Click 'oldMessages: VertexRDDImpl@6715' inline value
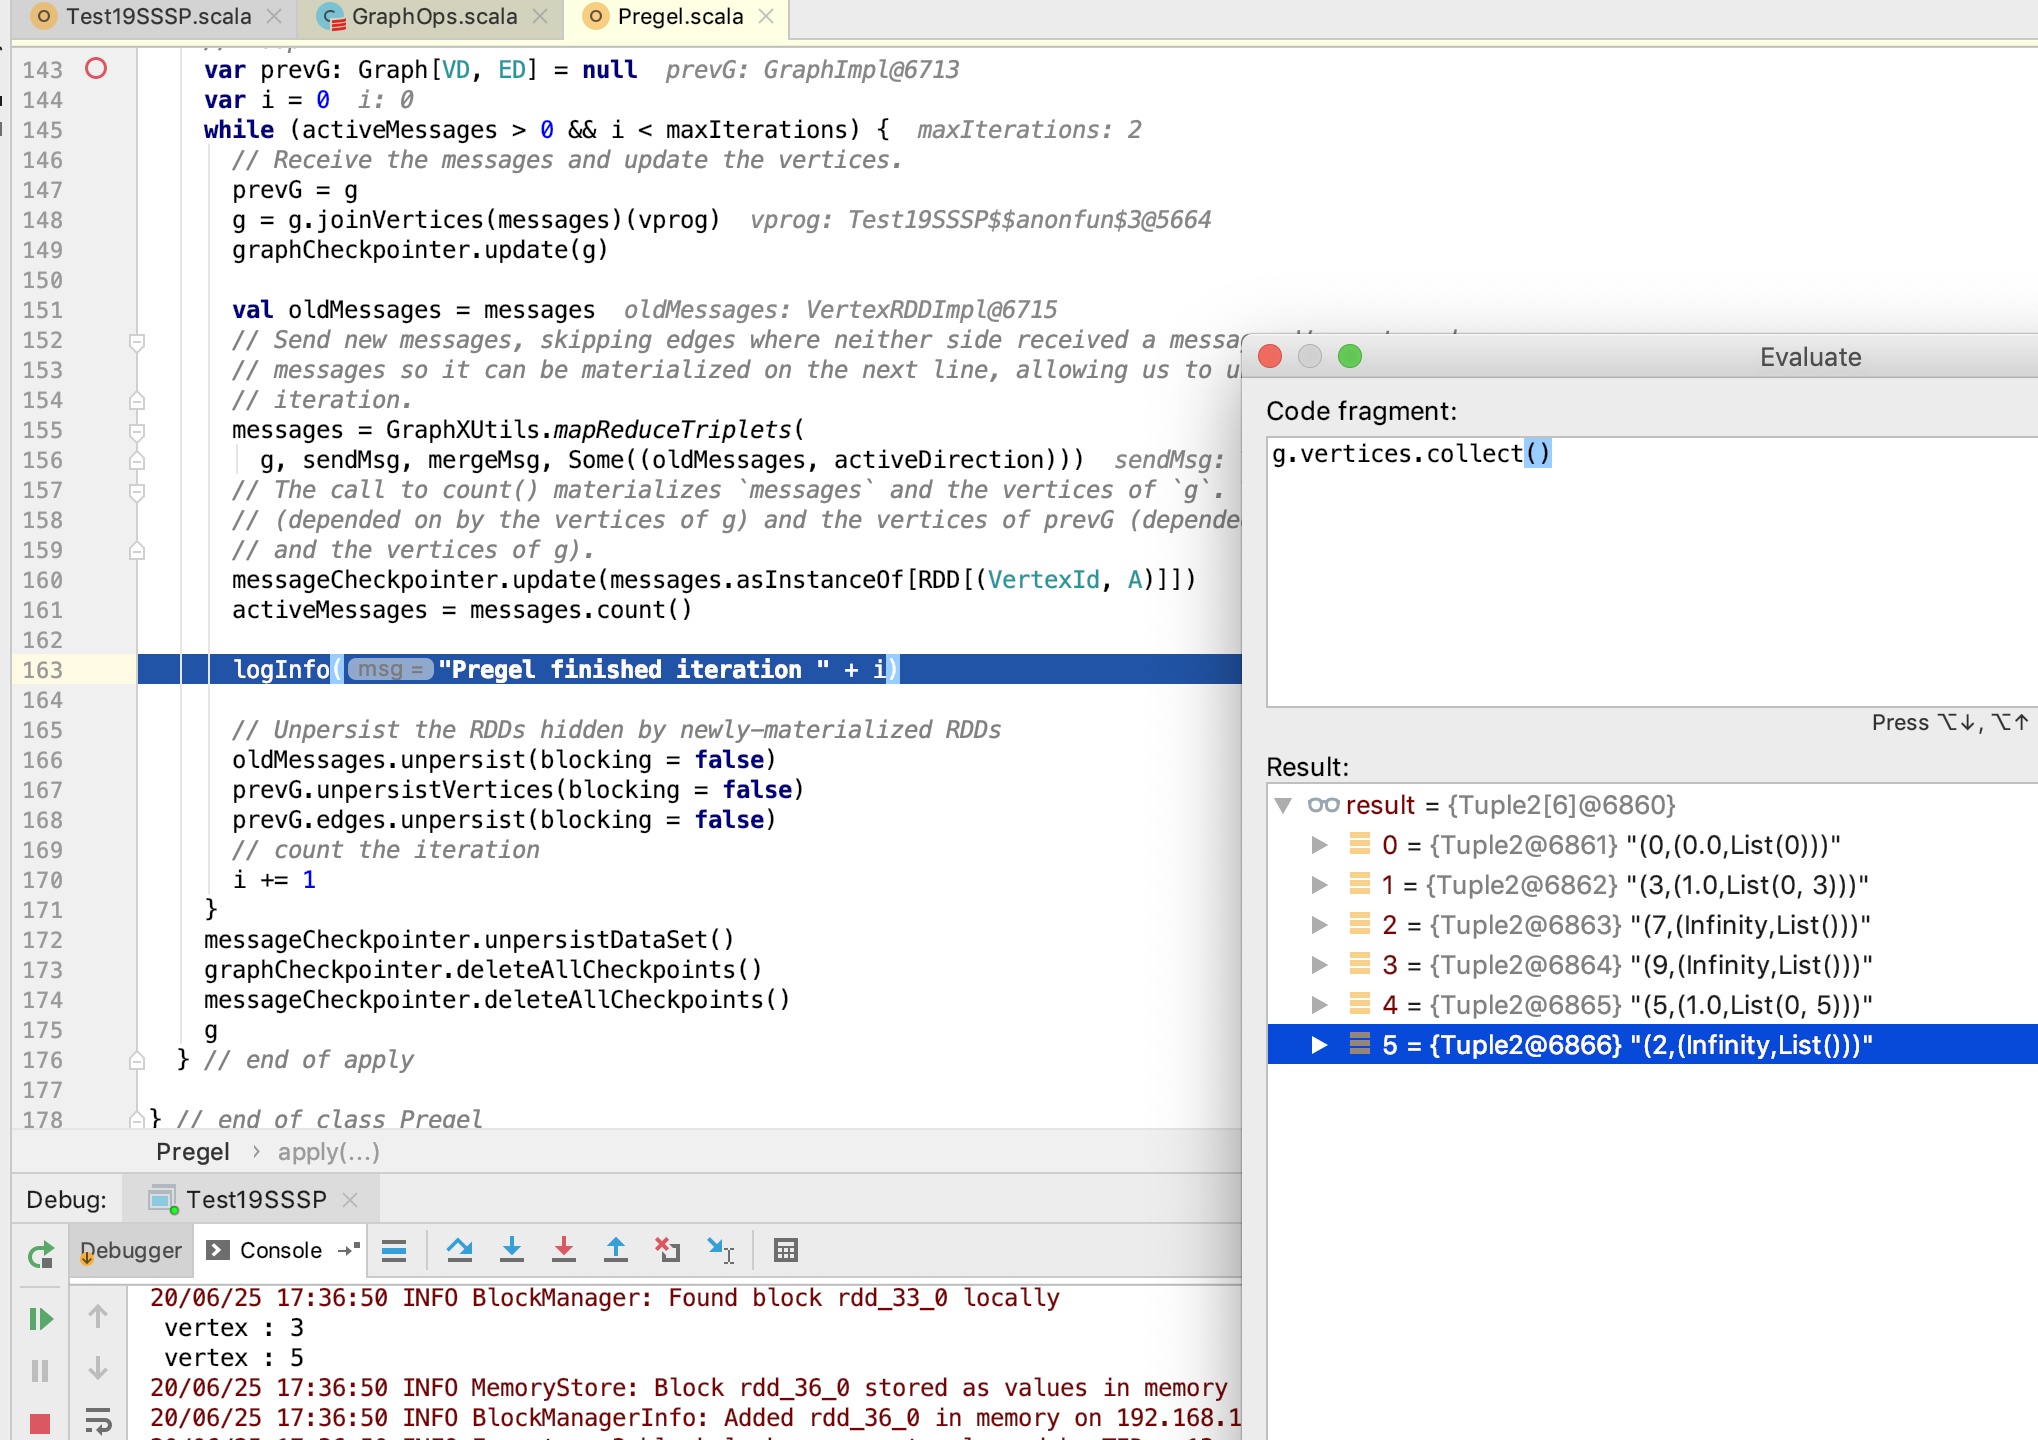The height and width of the screenshot is (1440, 2038). pos(840,310)
